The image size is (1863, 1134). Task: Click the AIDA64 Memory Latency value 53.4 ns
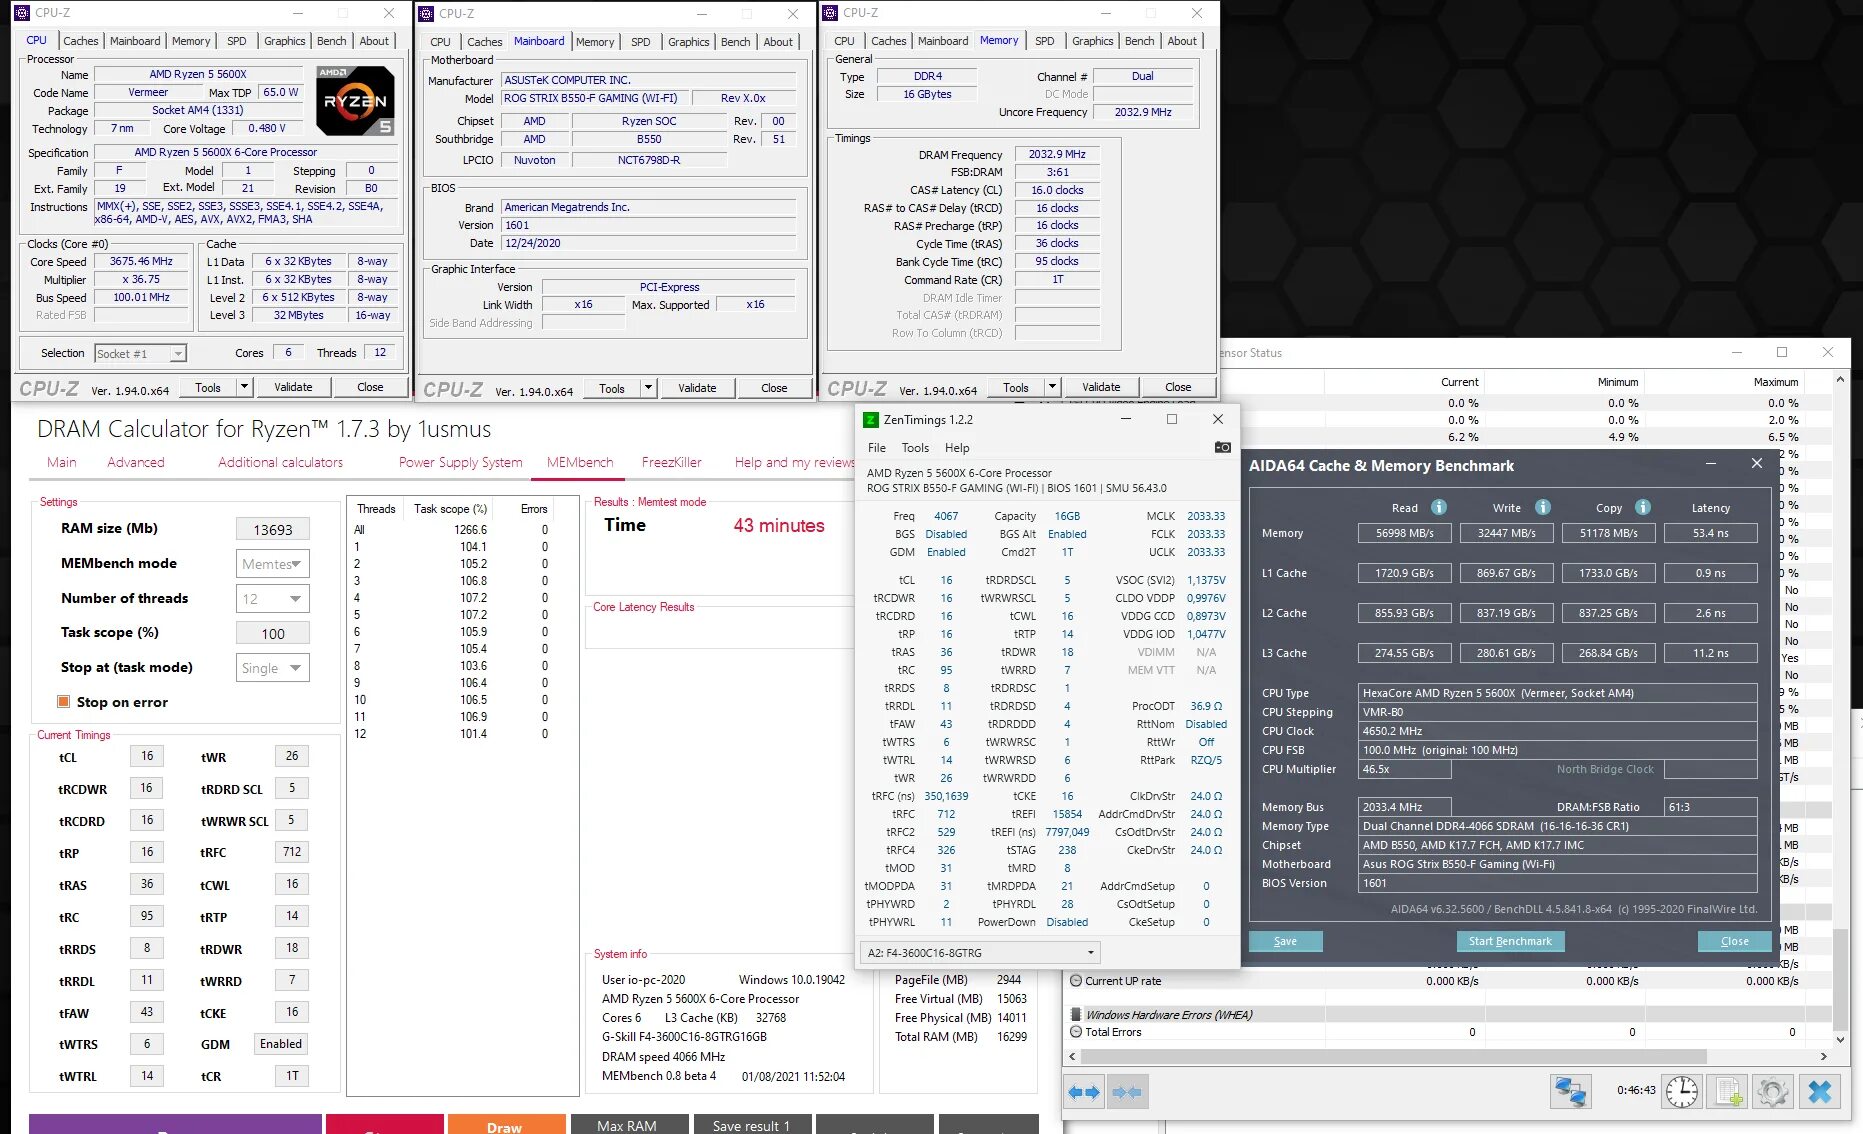click(1710, 533)
